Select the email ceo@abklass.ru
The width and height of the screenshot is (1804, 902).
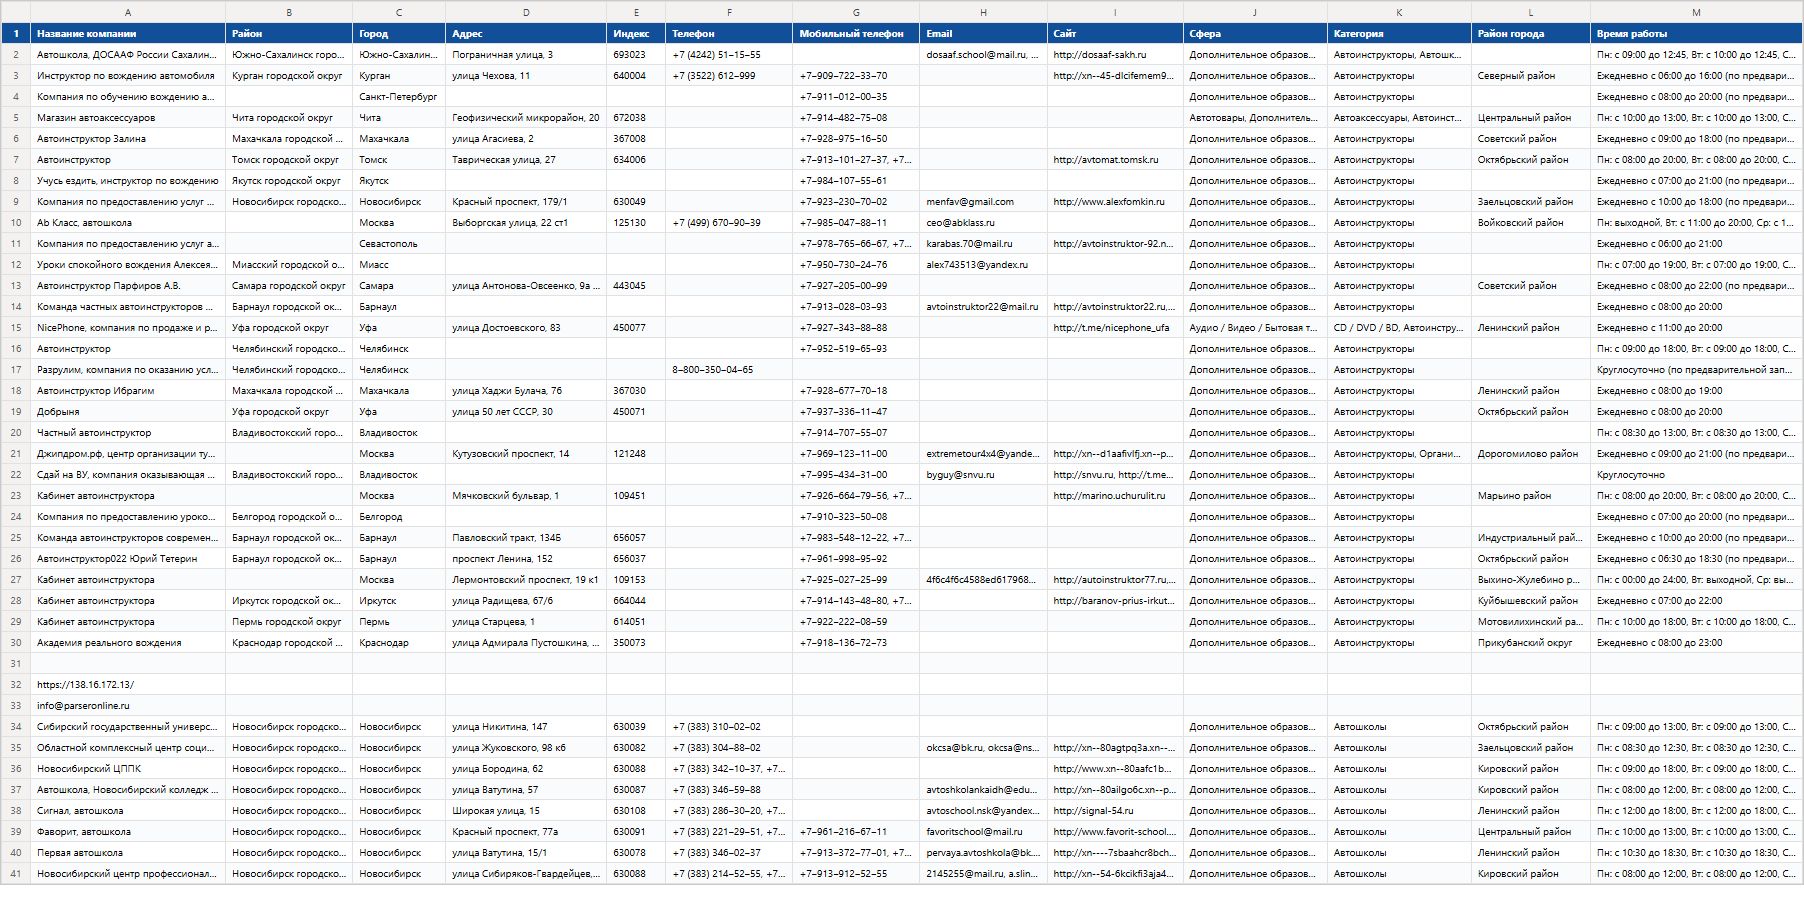[983, 223]
